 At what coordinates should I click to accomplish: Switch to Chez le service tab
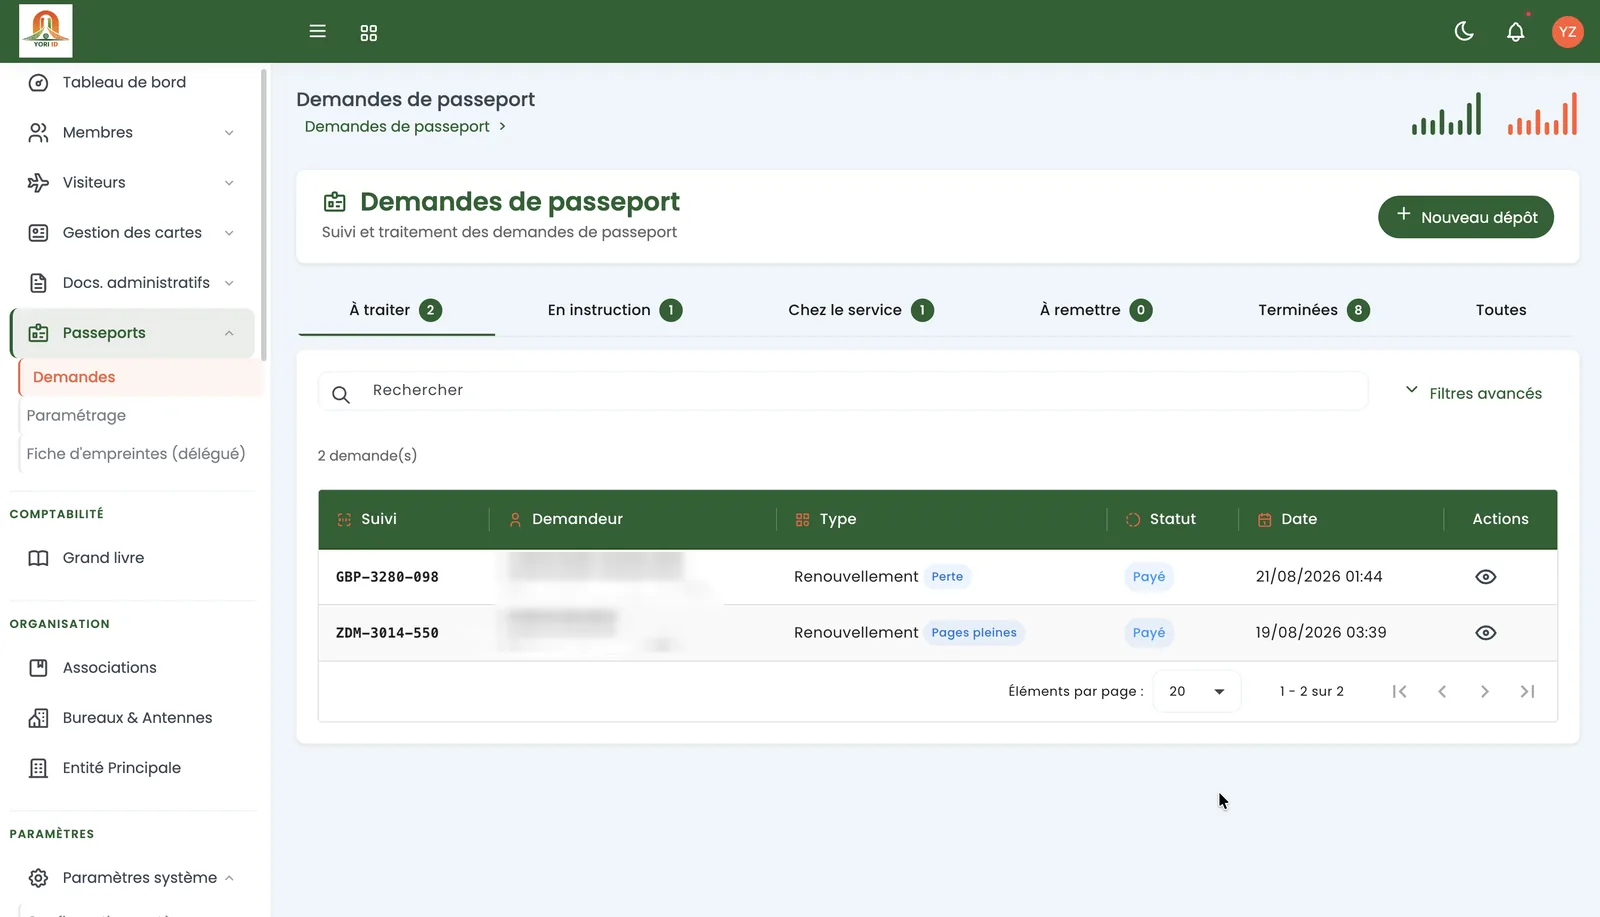coord(860,310)
